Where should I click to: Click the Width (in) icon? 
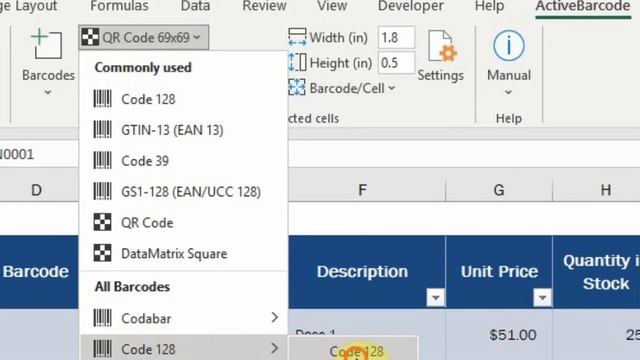(297, 37)
